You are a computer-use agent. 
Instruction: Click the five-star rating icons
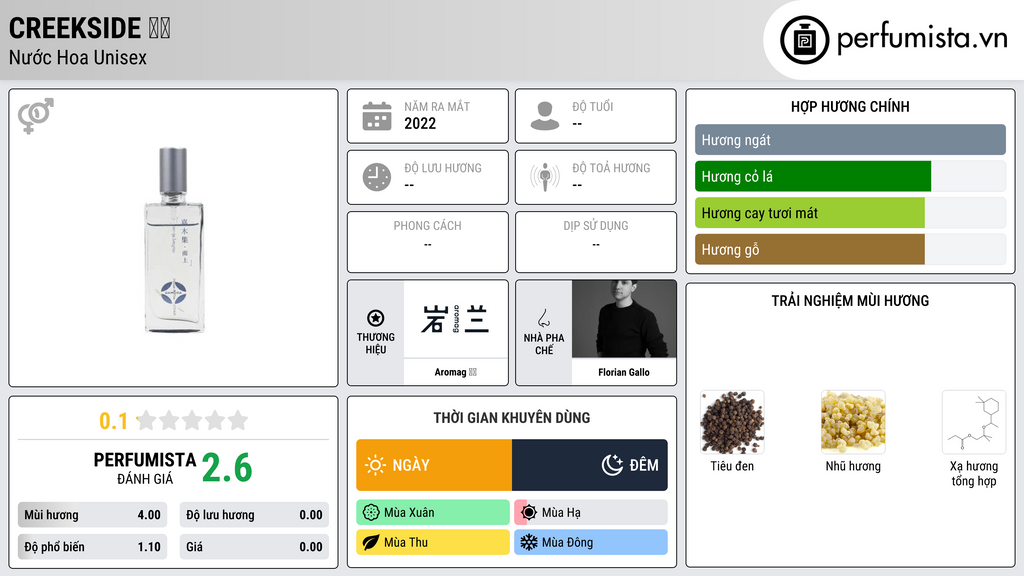pyautogui.click(x=192, y=421)
